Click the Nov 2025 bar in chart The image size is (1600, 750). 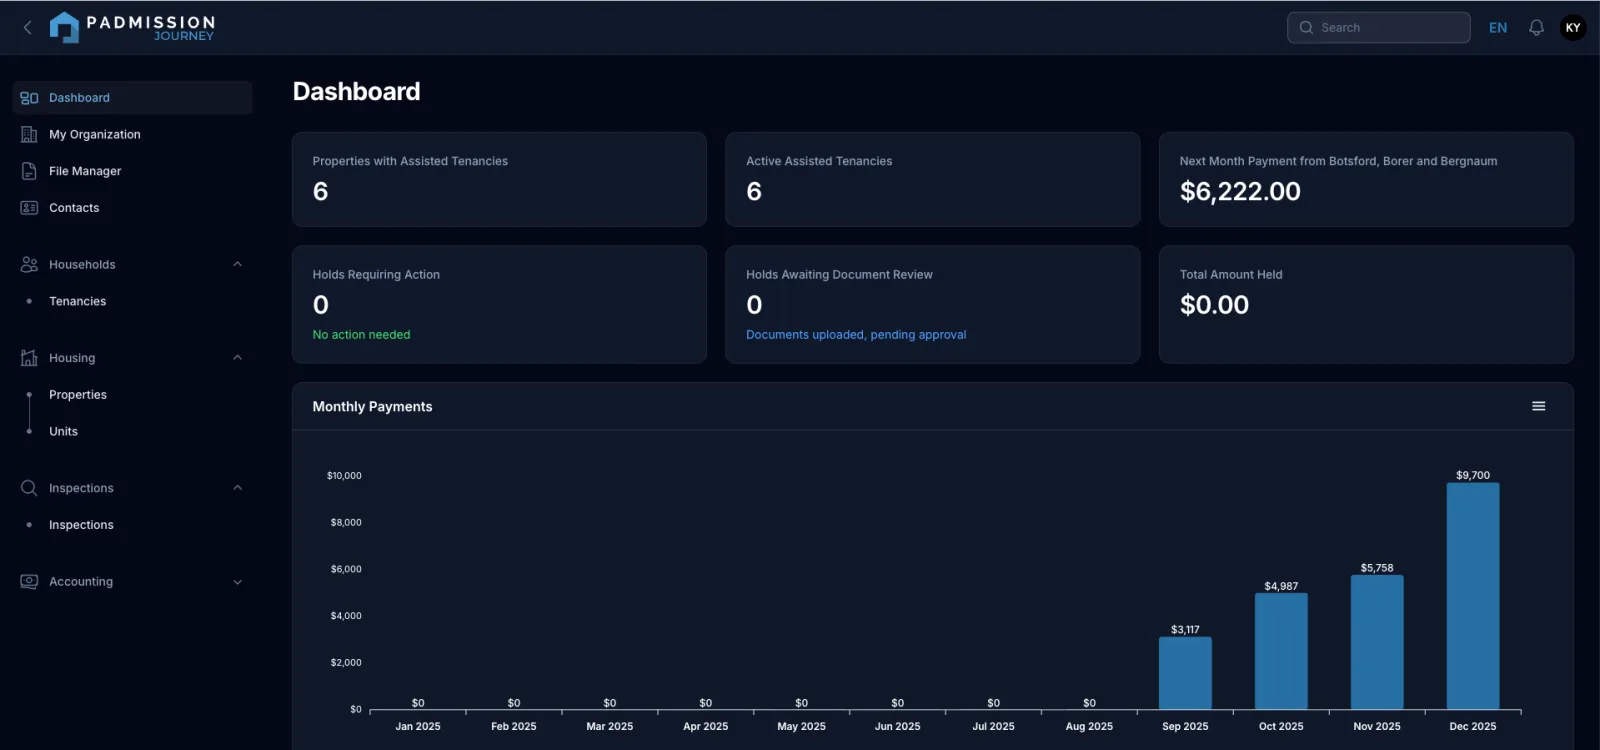click(1377, 642)
